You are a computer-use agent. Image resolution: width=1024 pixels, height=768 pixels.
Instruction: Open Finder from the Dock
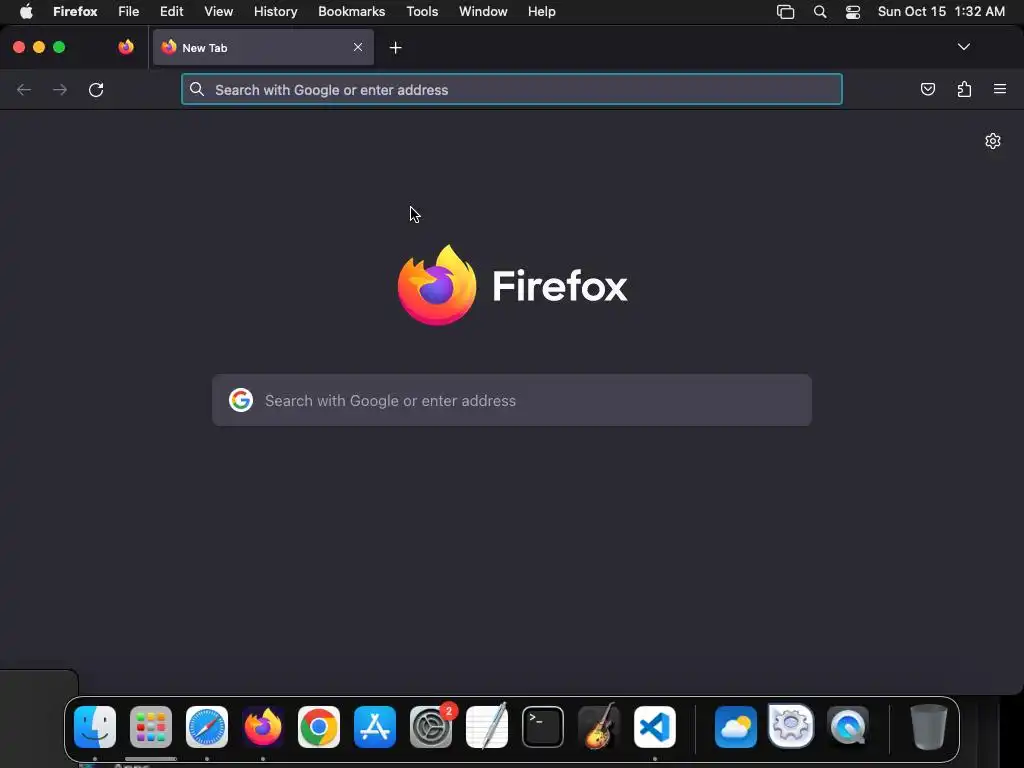95,727
